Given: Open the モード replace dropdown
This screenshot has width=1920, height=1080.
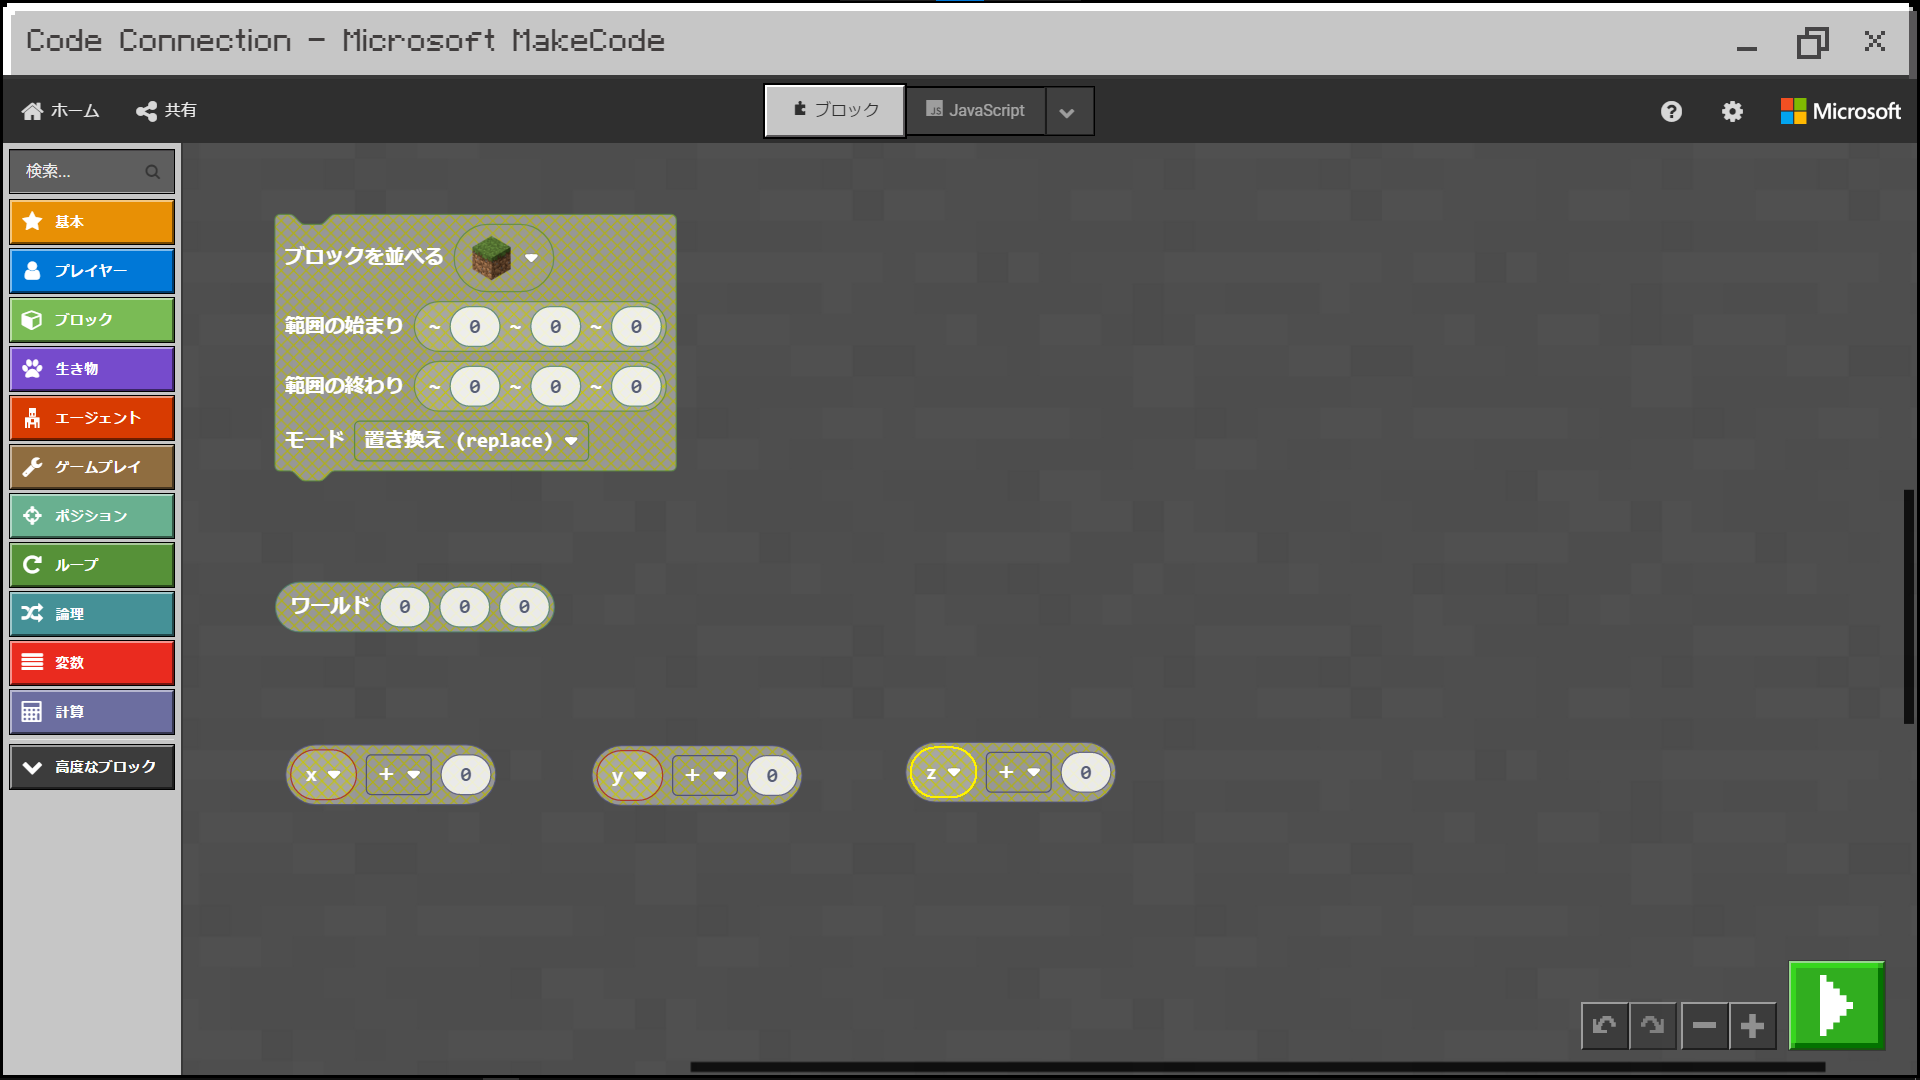Looking at the screenshot, I should [x=471, y=441].
